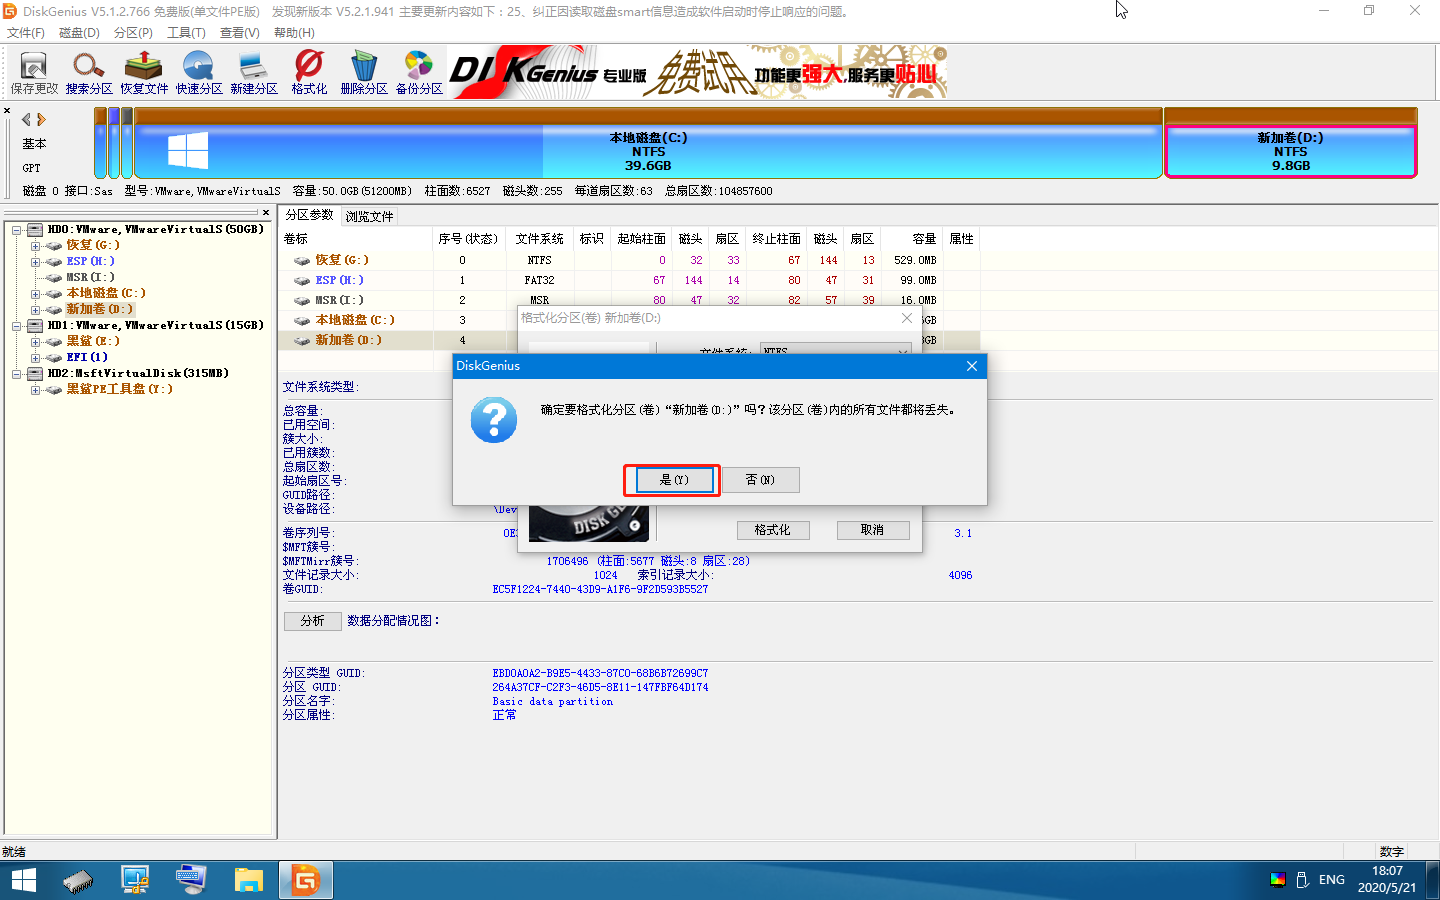Open File Explorer from the taskbar
Viewport: 1440px width, 900px height.
pos(248,880)
